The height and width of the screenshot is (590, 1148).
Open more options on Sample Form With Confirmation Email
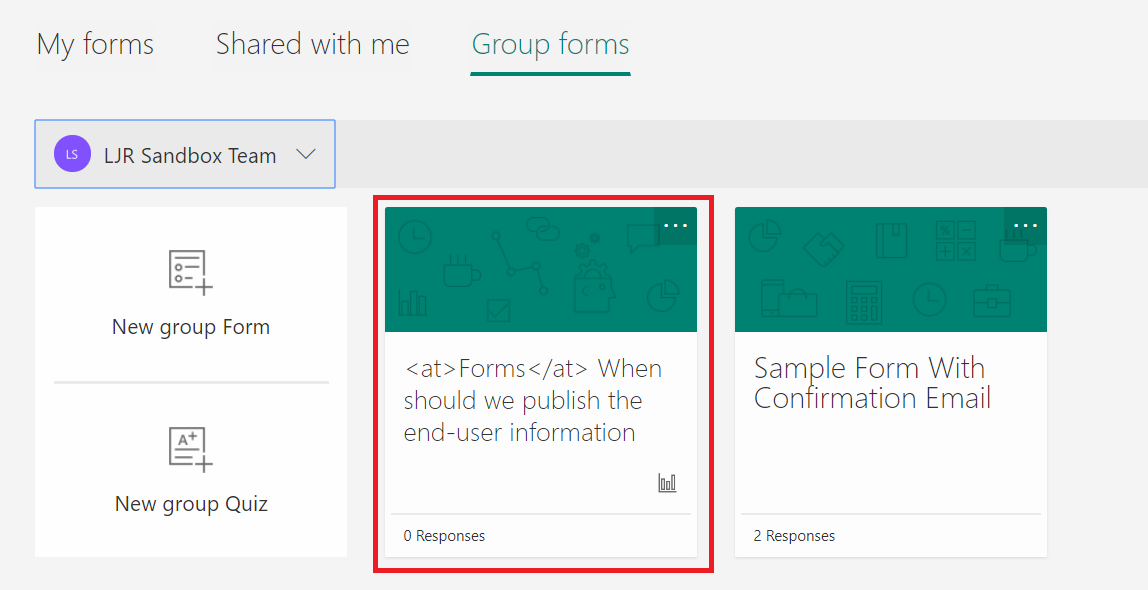click(1025, 225)
